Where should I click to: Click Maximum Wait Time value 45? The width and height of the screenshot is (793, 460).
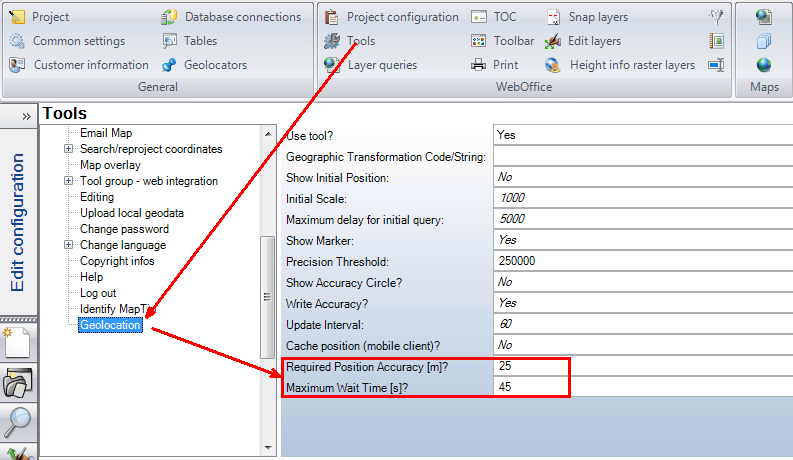pos(643,387)
